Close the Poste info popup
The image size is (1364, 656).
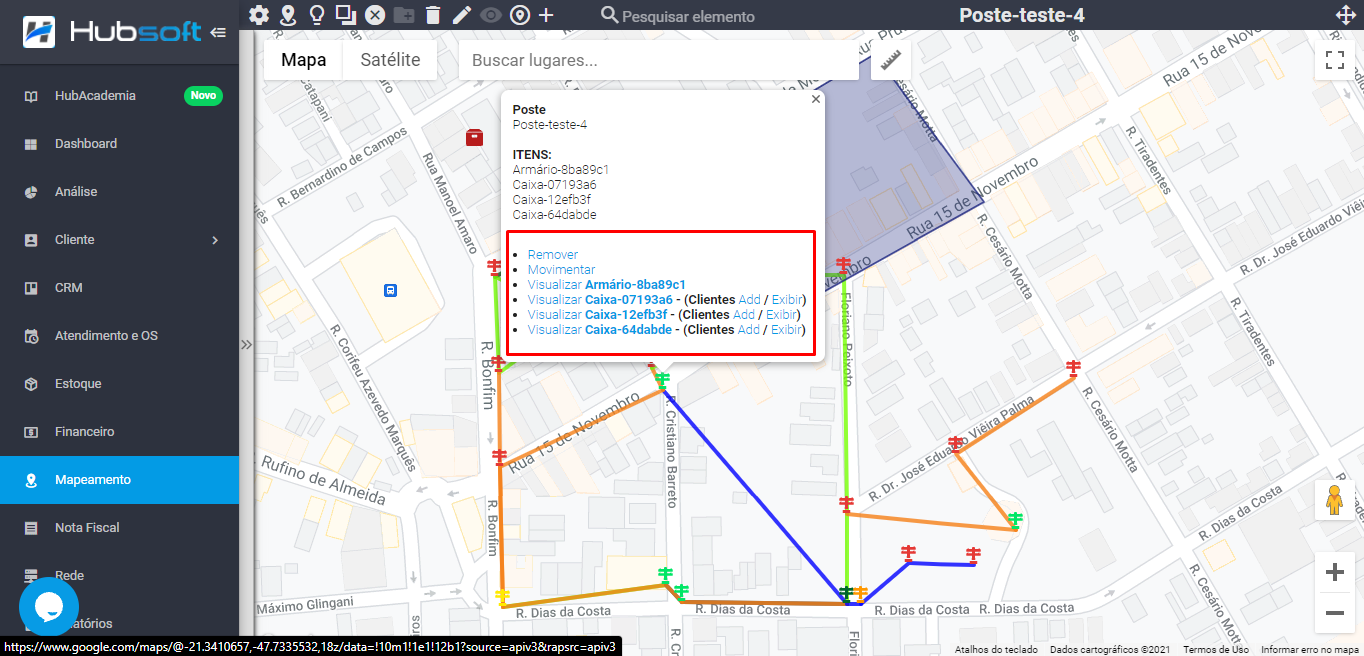[815, 99]
